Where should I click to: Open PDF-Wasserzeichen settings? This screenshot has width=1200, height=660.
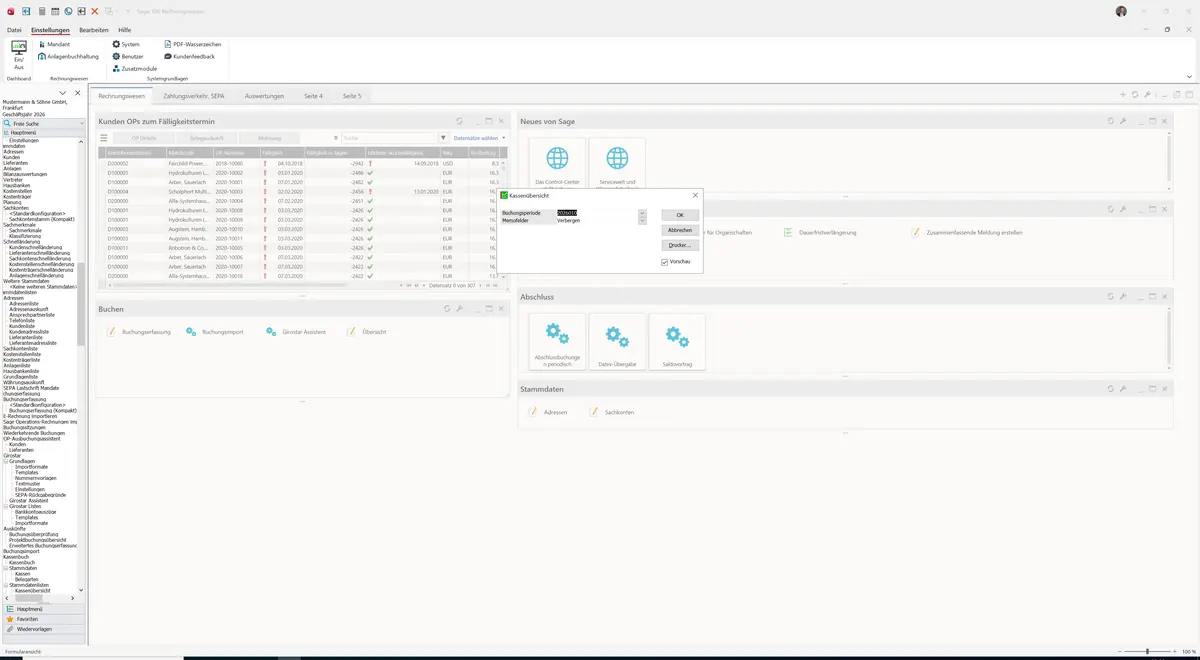pyautogui.click(x=193, y=44)
